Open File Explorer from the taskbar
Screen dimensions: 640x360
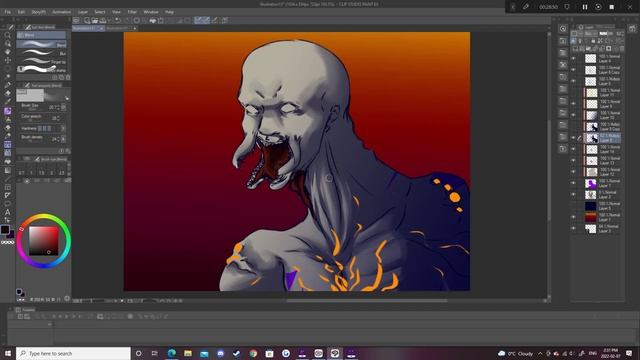click(x=188, y=353)
